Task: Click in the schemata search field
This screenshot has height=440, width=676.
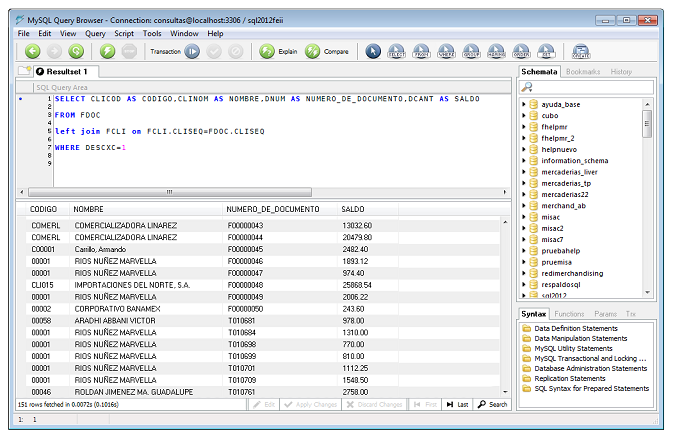Action: coord(586,87)
